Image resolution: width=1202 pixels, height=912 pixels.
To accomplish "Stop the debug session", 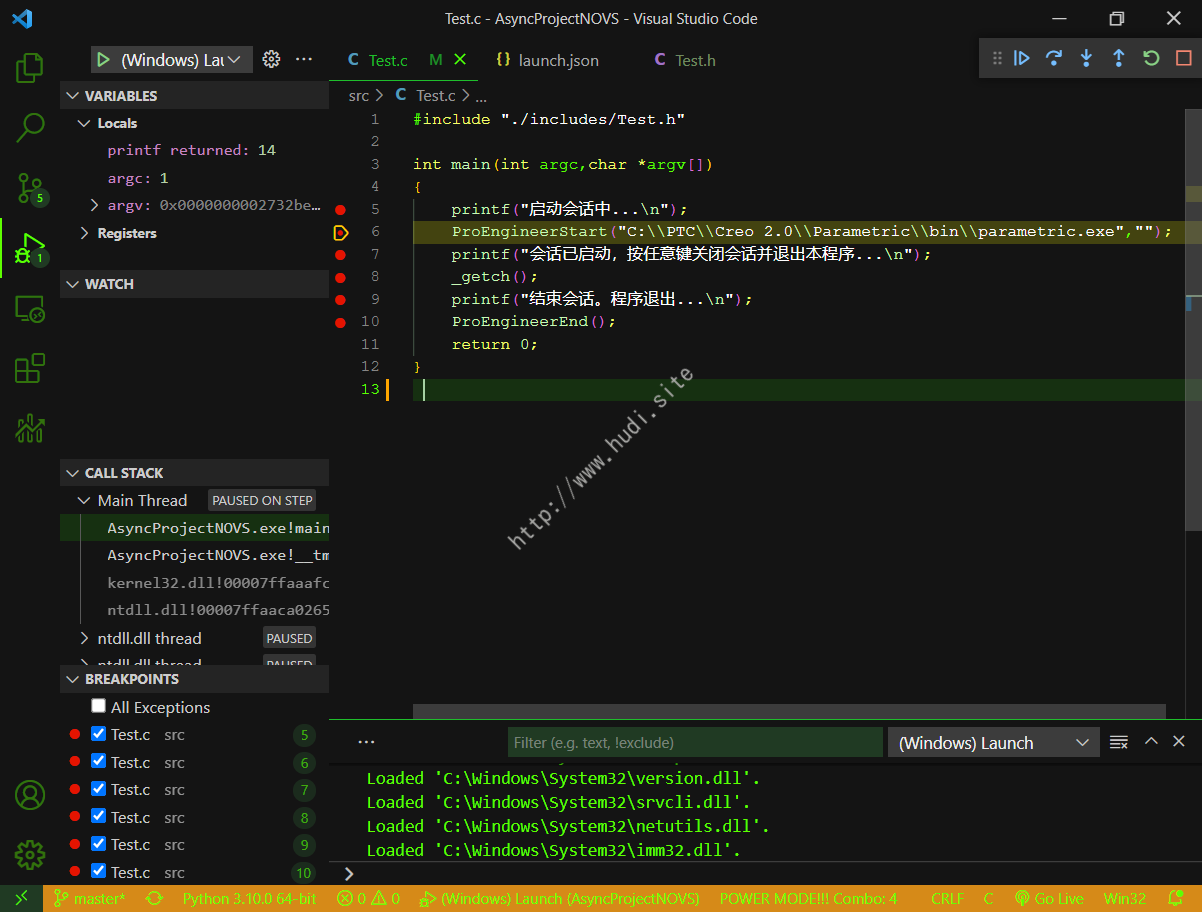I will pos(1183,59).
